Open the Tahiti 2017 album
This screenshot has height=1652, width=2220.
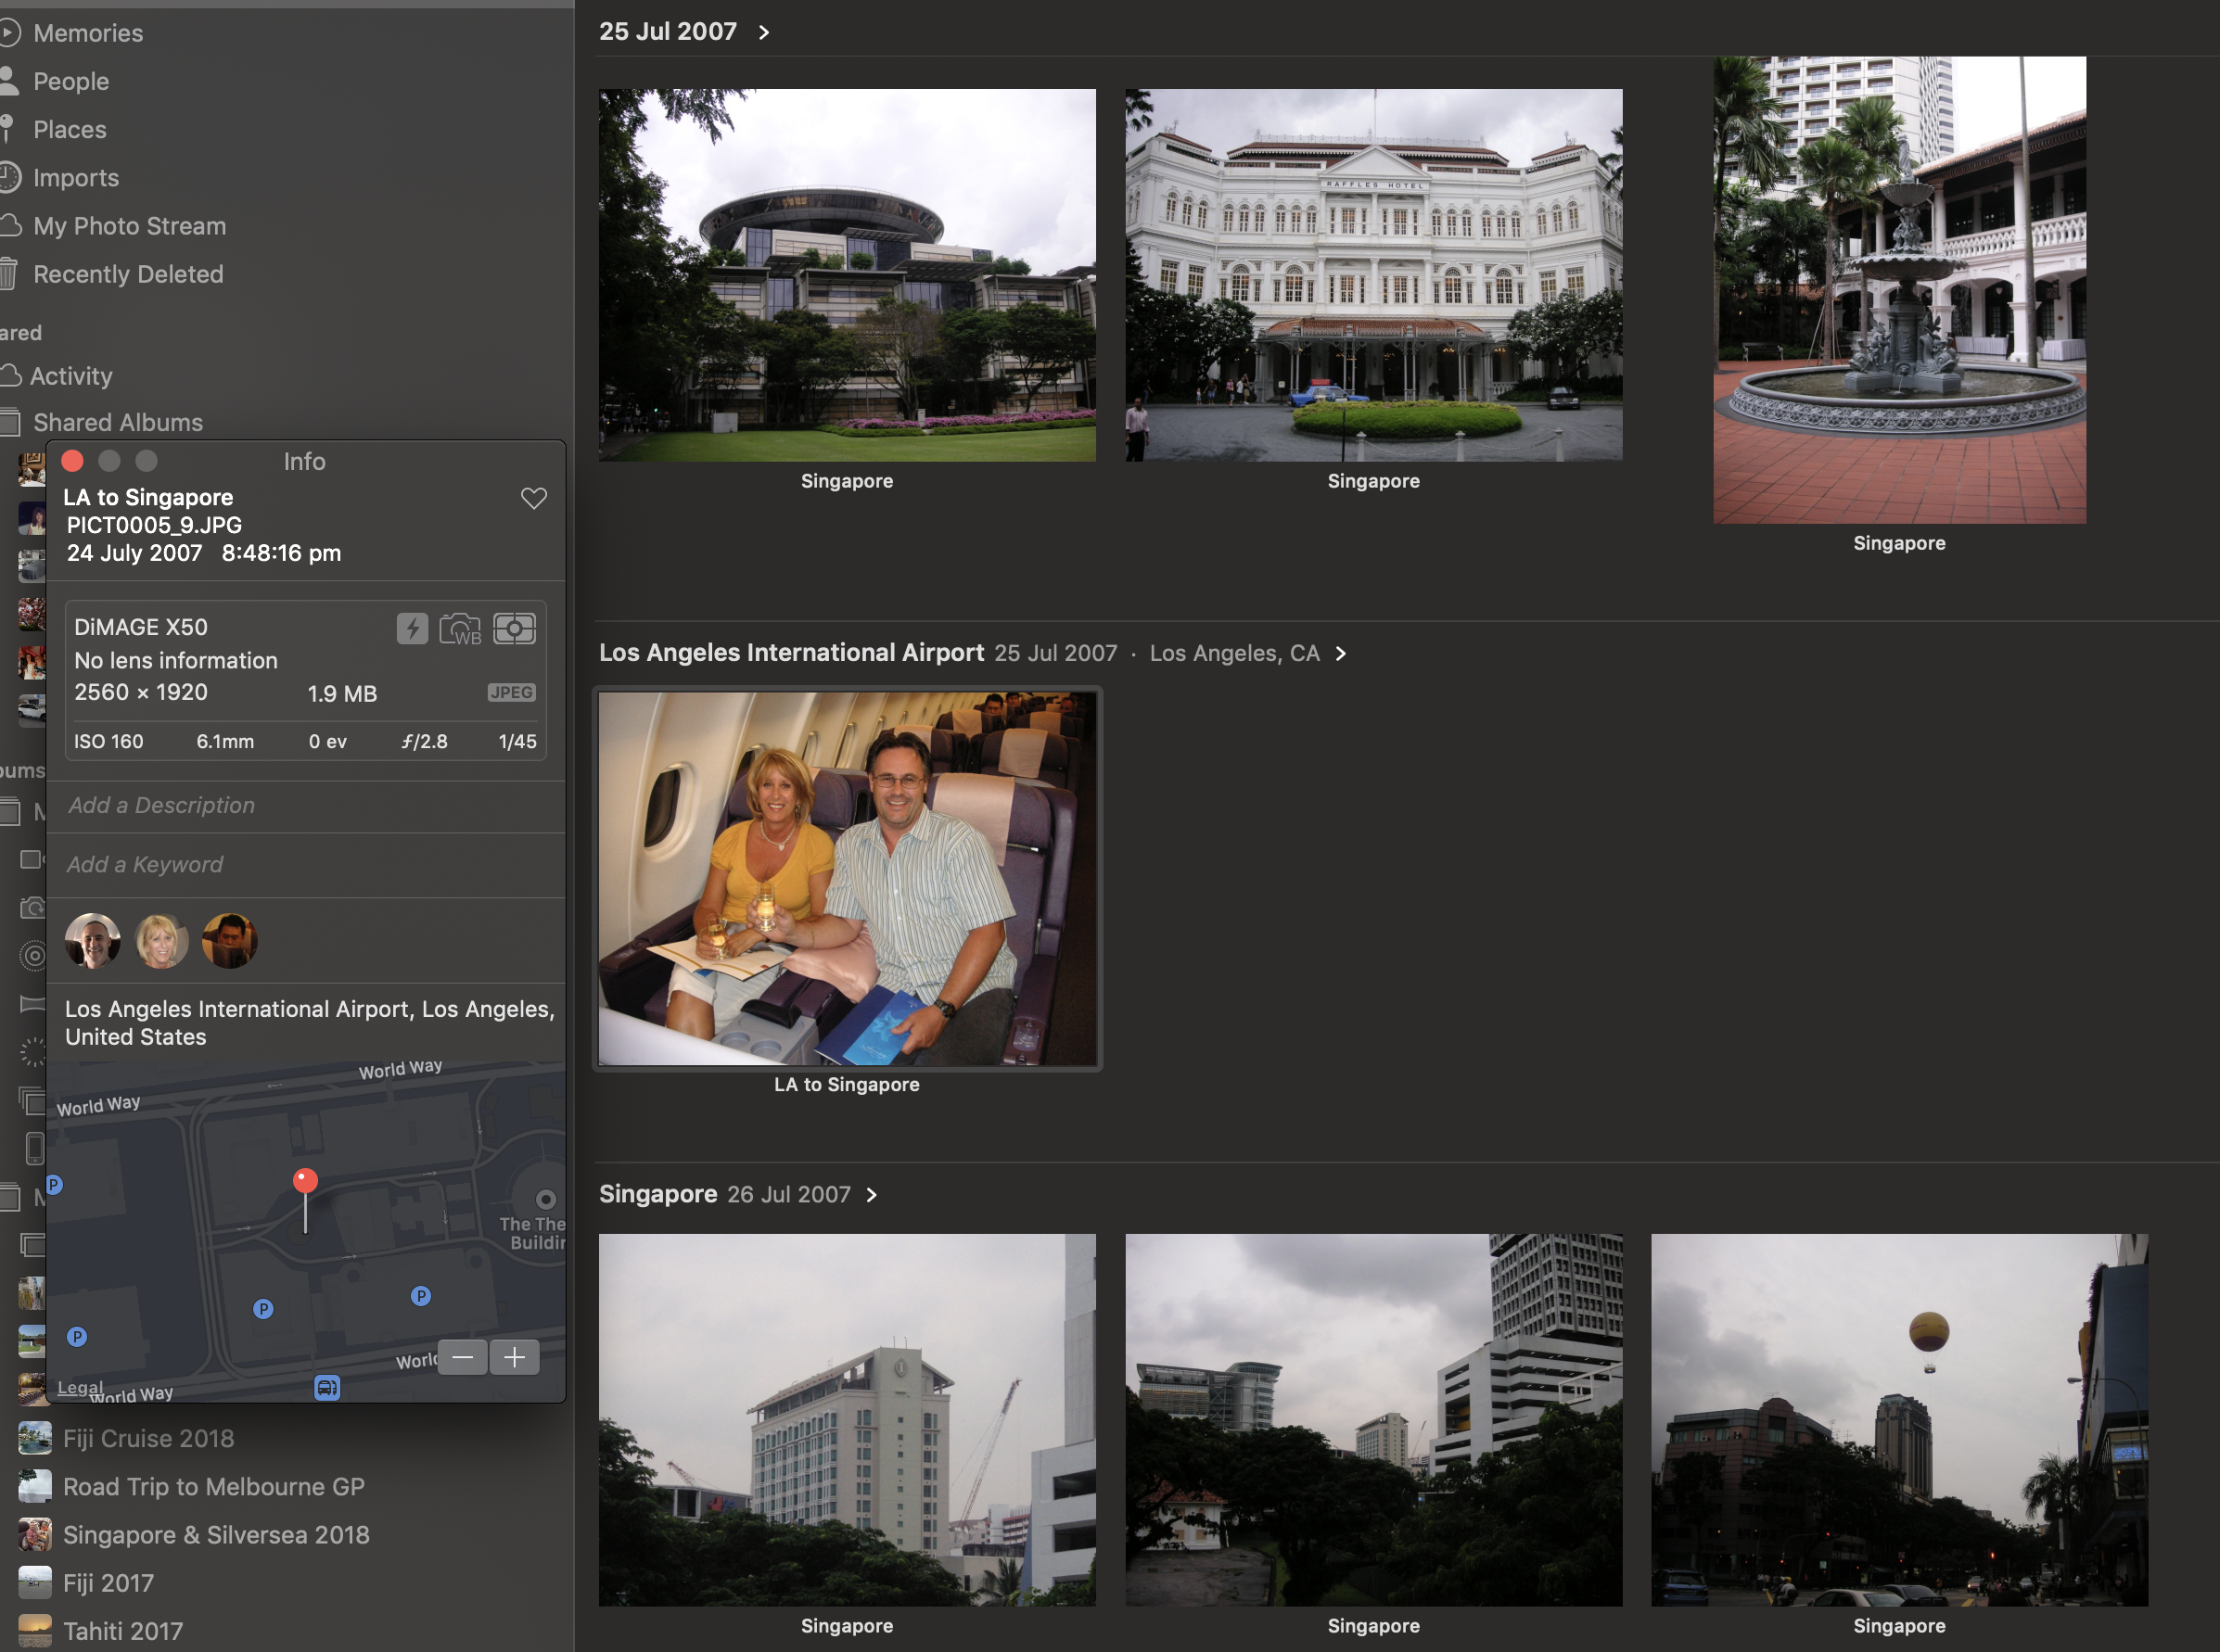point(122,1631)
